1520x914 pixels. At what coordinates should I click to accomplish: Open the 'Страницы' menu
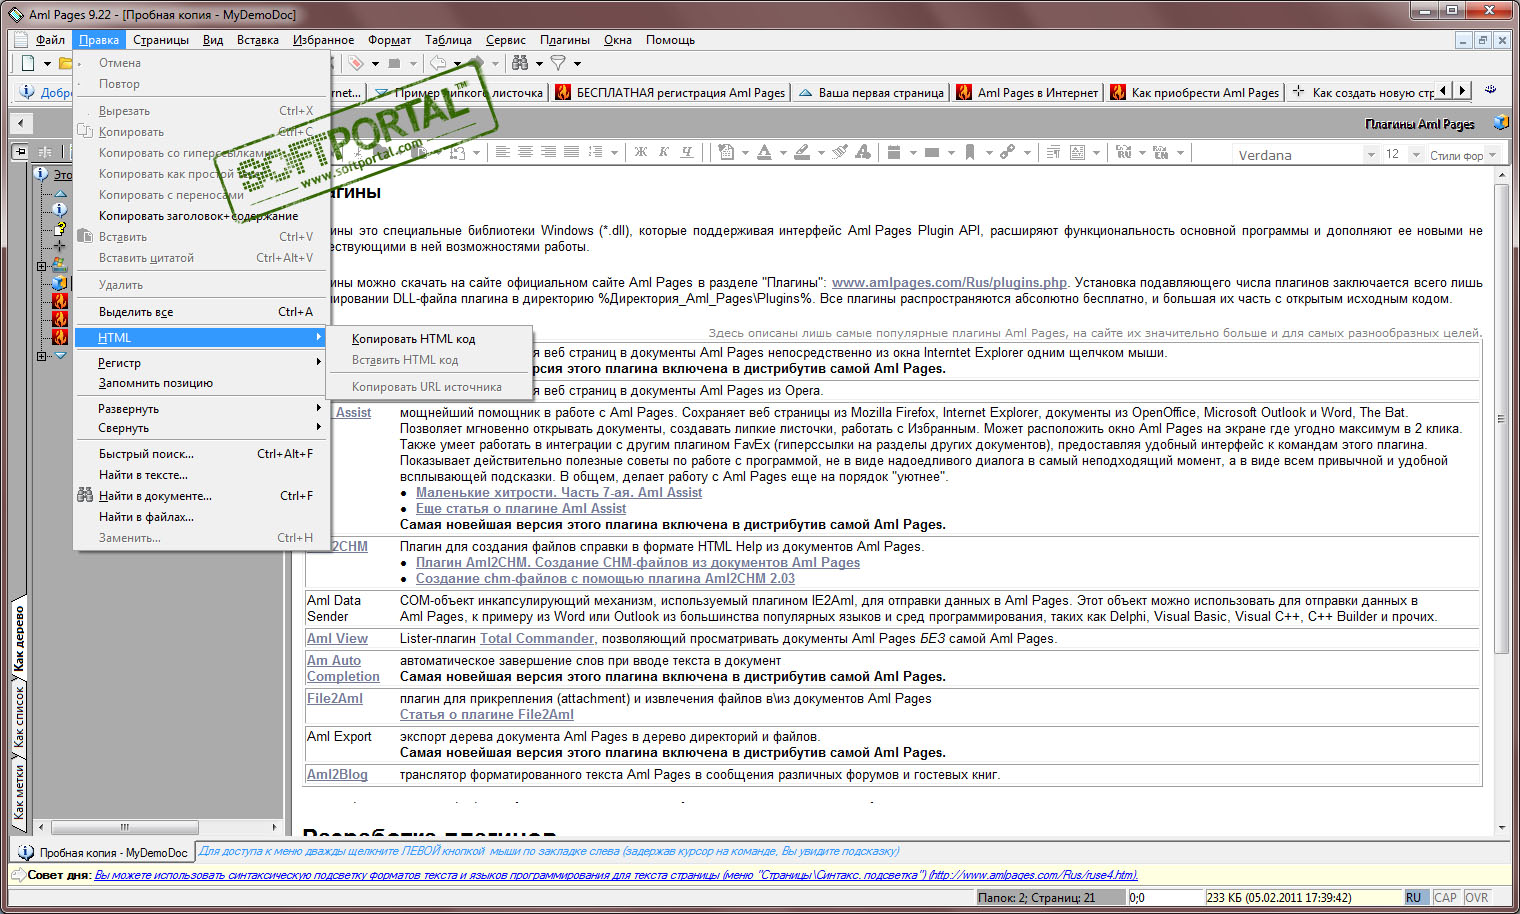click(x=161, y=40)
